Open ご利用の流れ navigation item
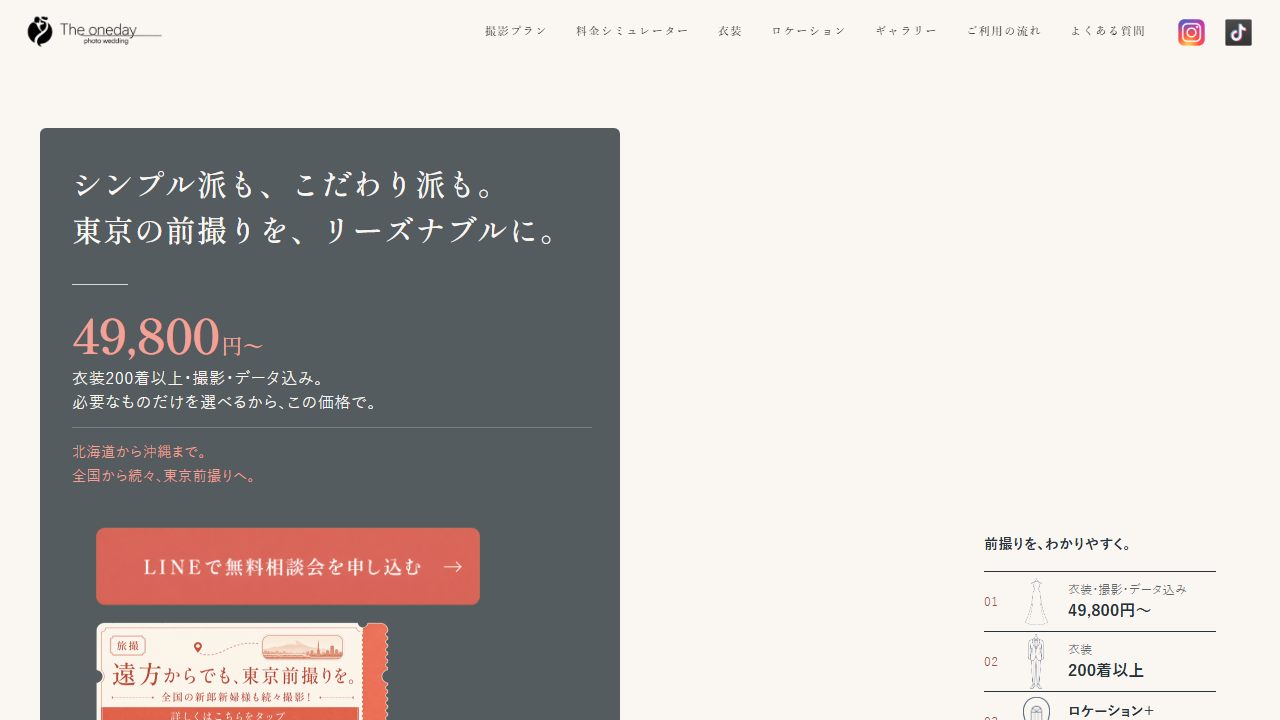1280x720 pixels. pos(1004,31)
